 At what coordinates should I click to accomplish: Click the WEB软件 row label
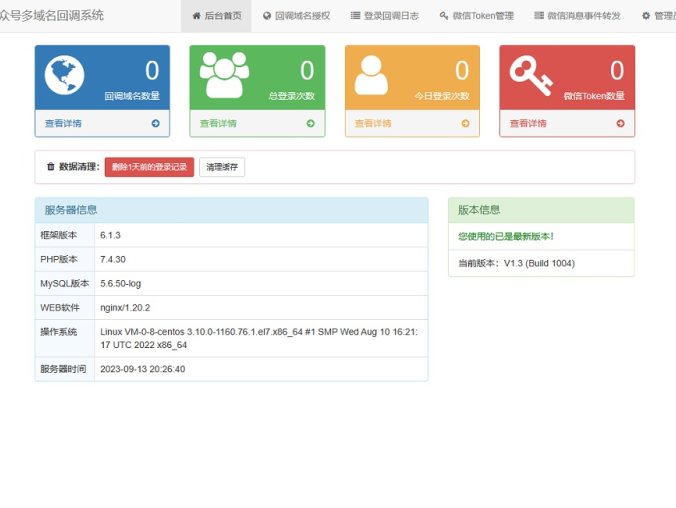coord(60,308)
